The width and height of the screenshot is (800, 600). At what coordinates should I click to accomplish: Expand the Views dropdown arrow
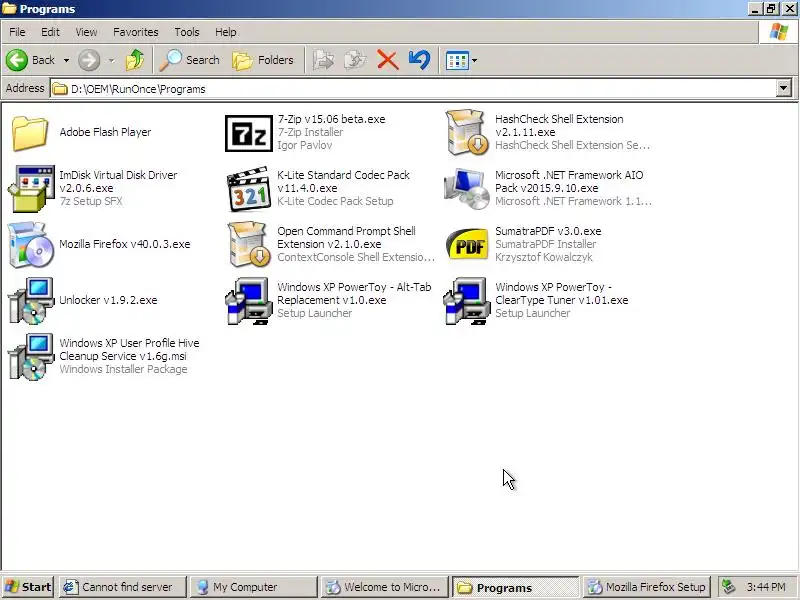point(474,61)
